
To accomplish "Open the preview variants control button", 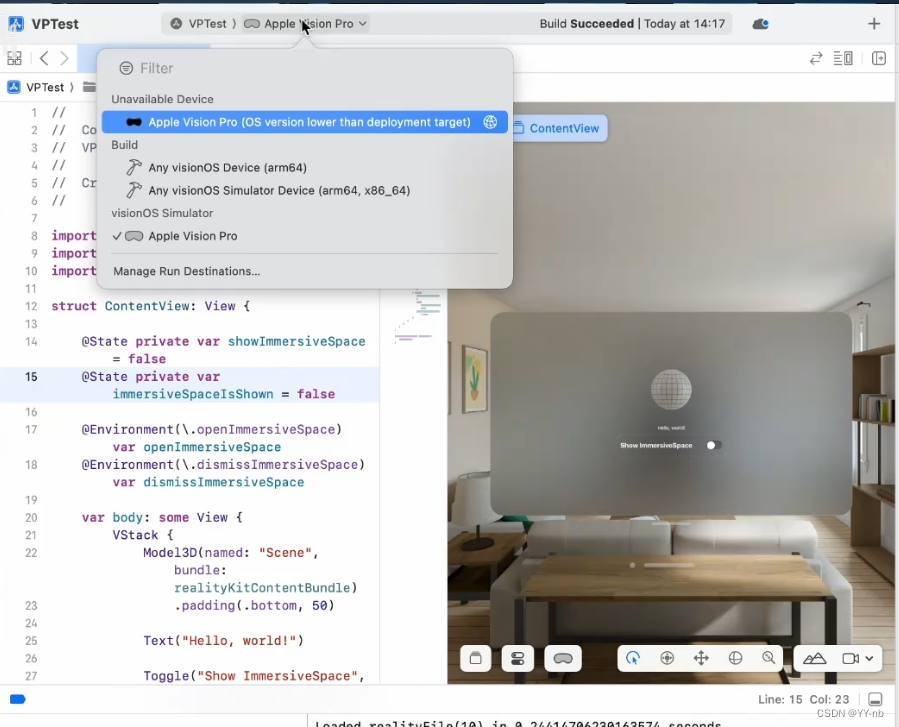I will coord(518,658).
